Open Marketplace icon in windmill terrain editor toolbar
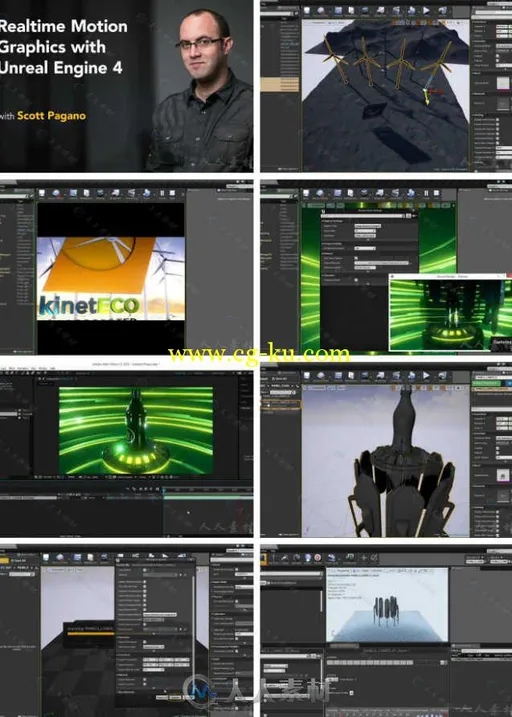This screenshot has height=717, width=512. coord(351,10)
